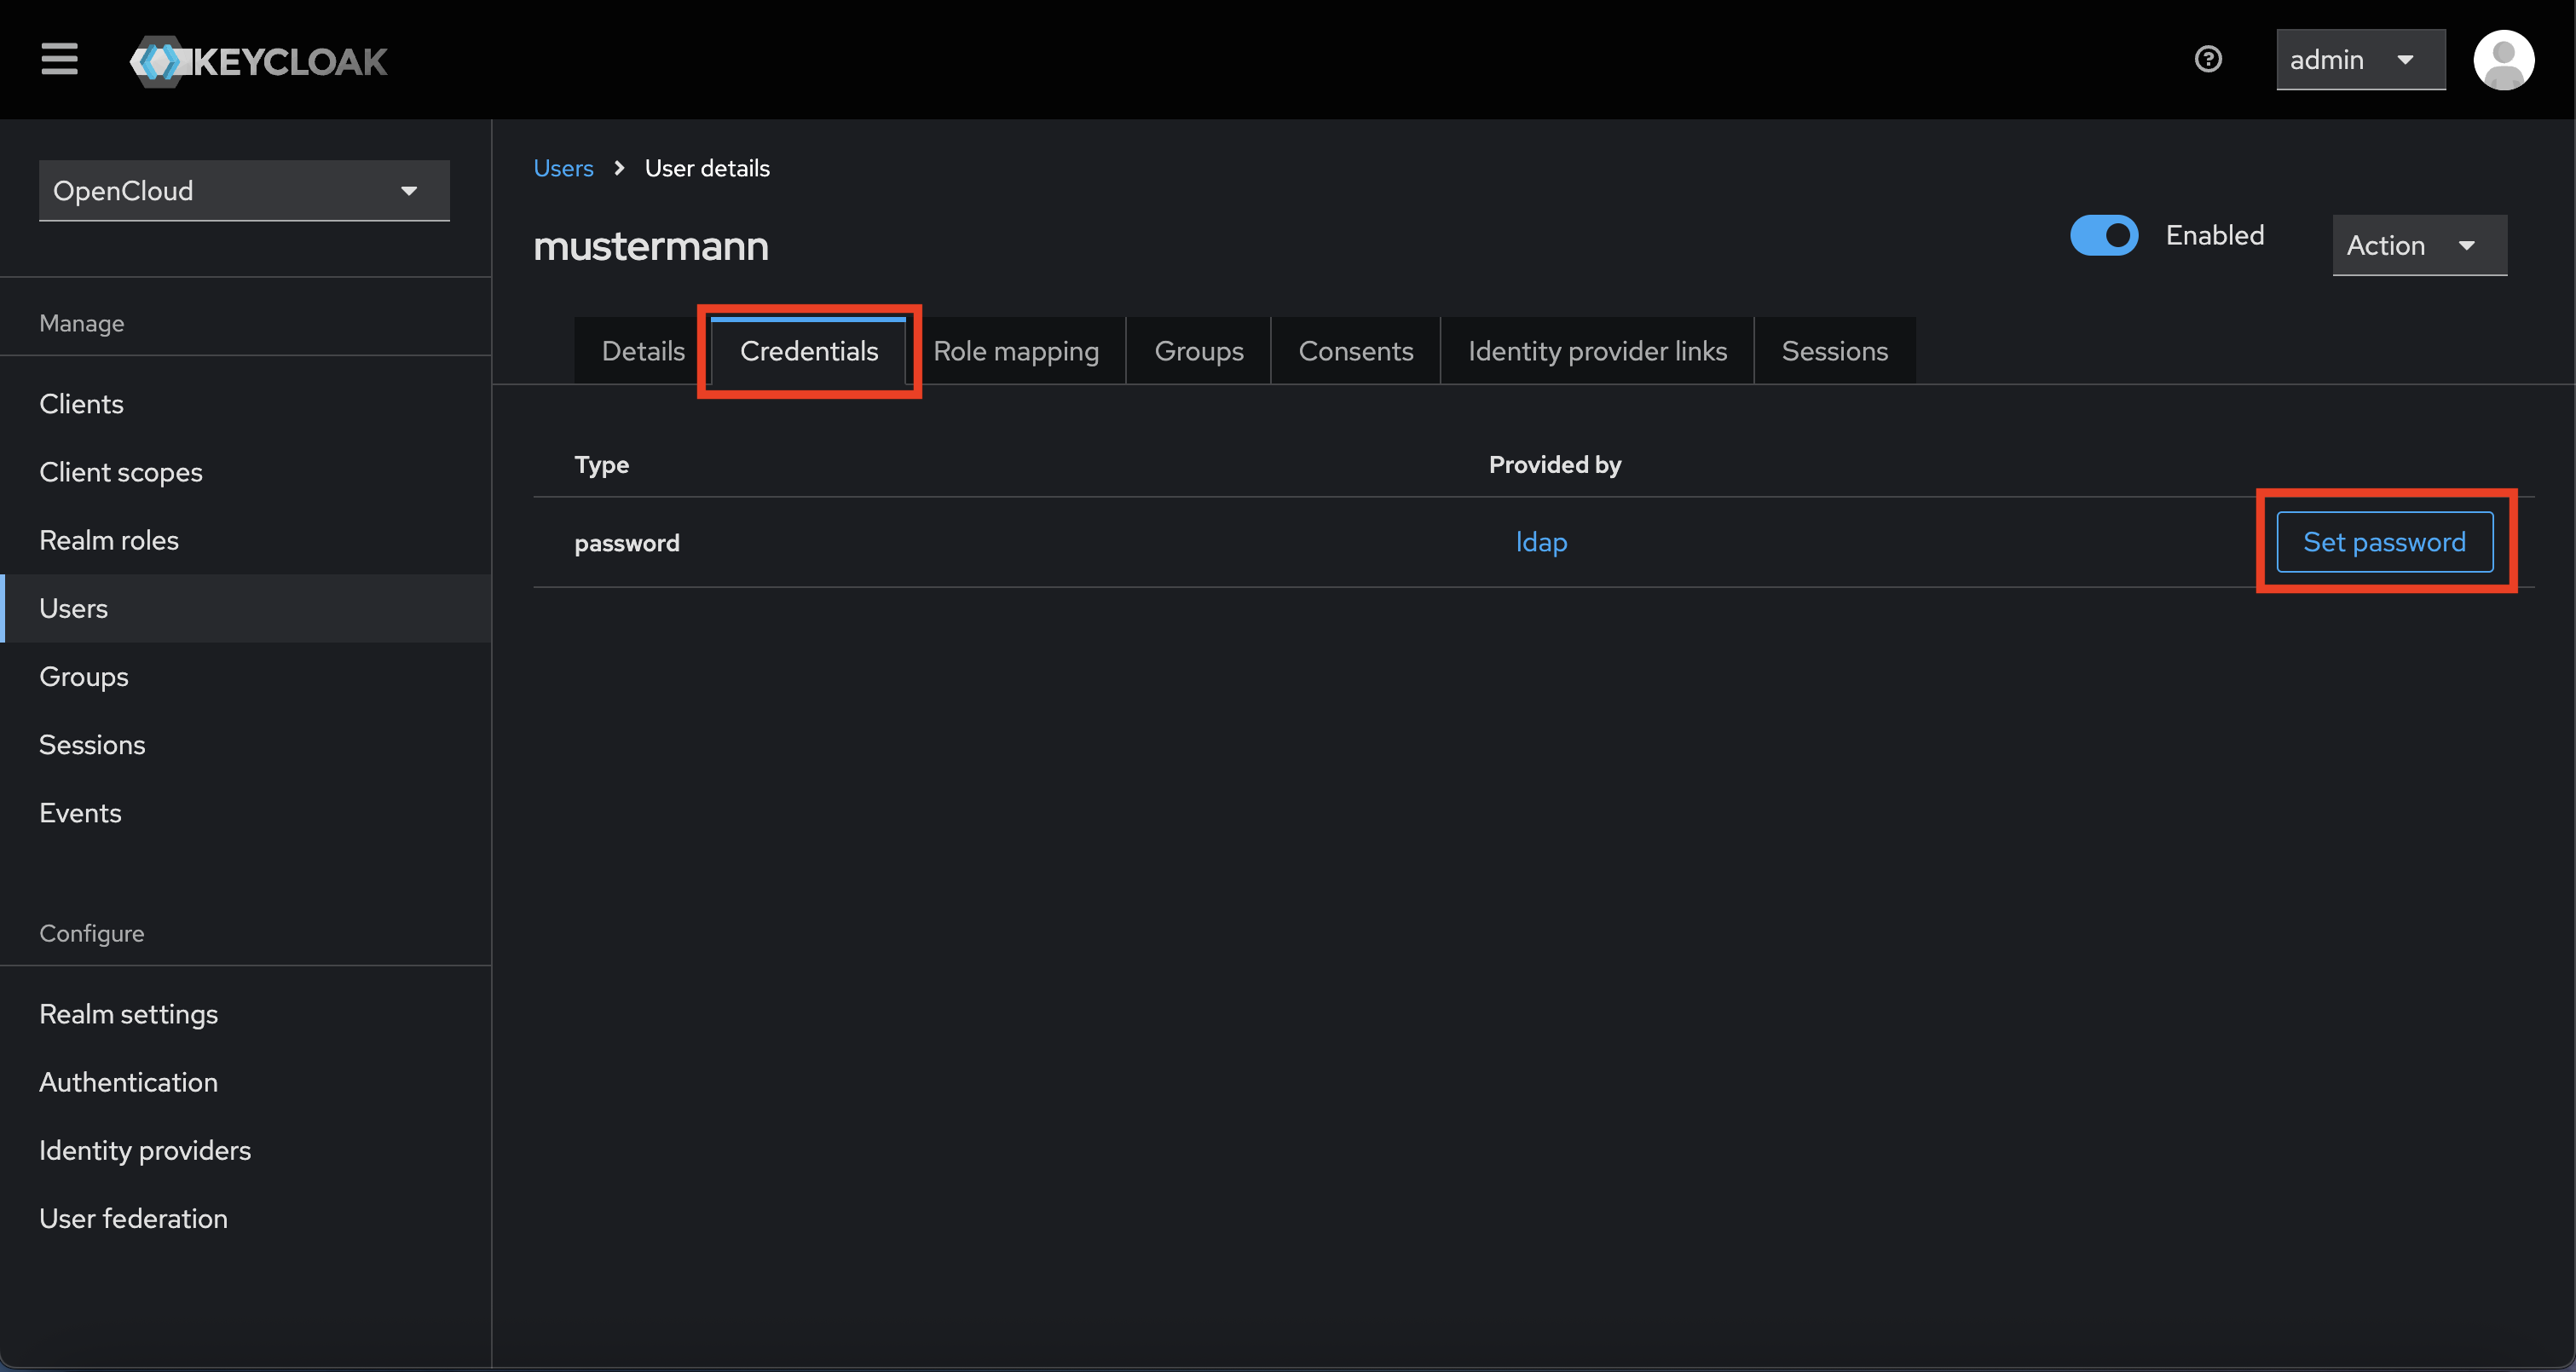
Task: Open the Action dropdown menu
Action: 2418,245
